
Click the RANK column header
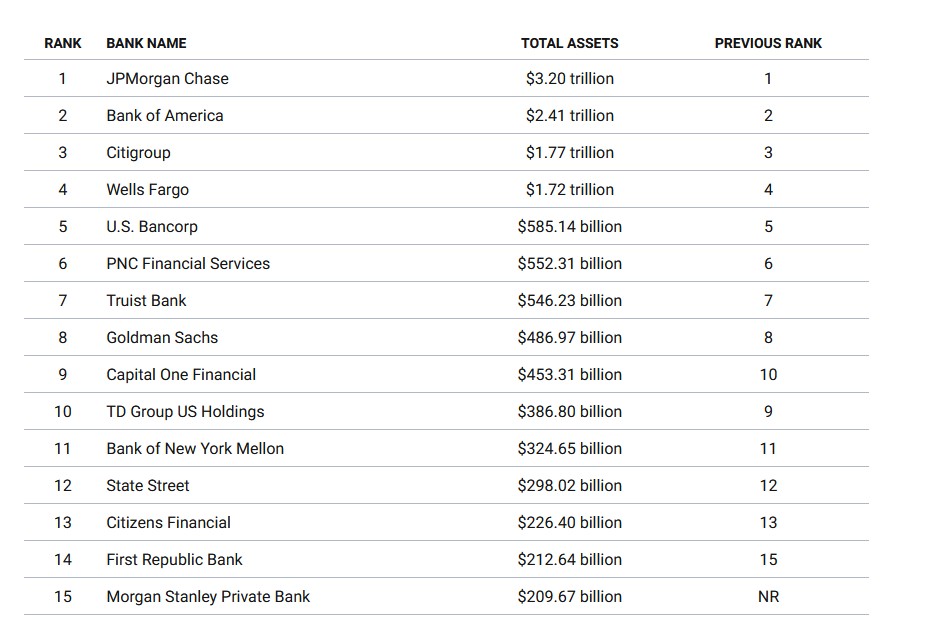[63, 43]
